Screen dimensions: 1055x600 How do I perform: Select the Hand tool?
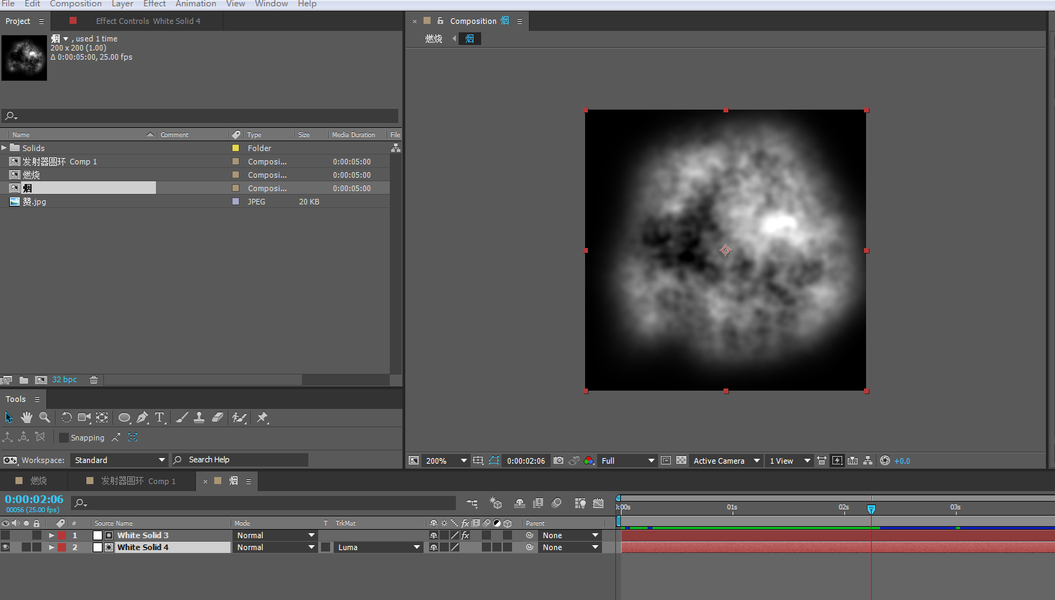tap(26, 418)
